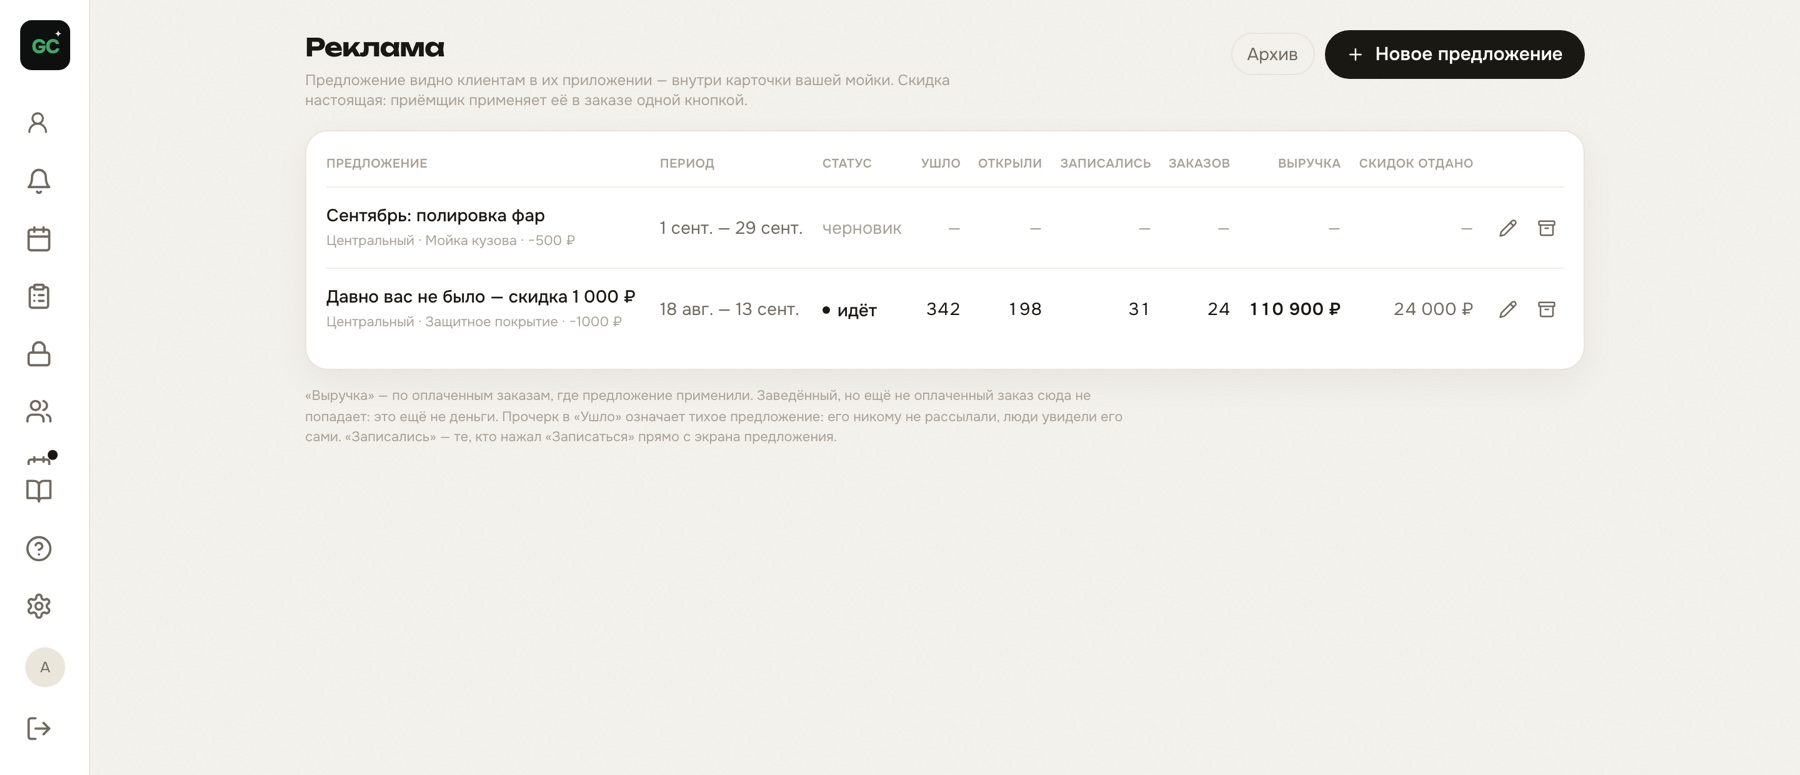Click the signed-up count 31
The height and width of the screenshot is (775, 1800).
coord(1139,309)
